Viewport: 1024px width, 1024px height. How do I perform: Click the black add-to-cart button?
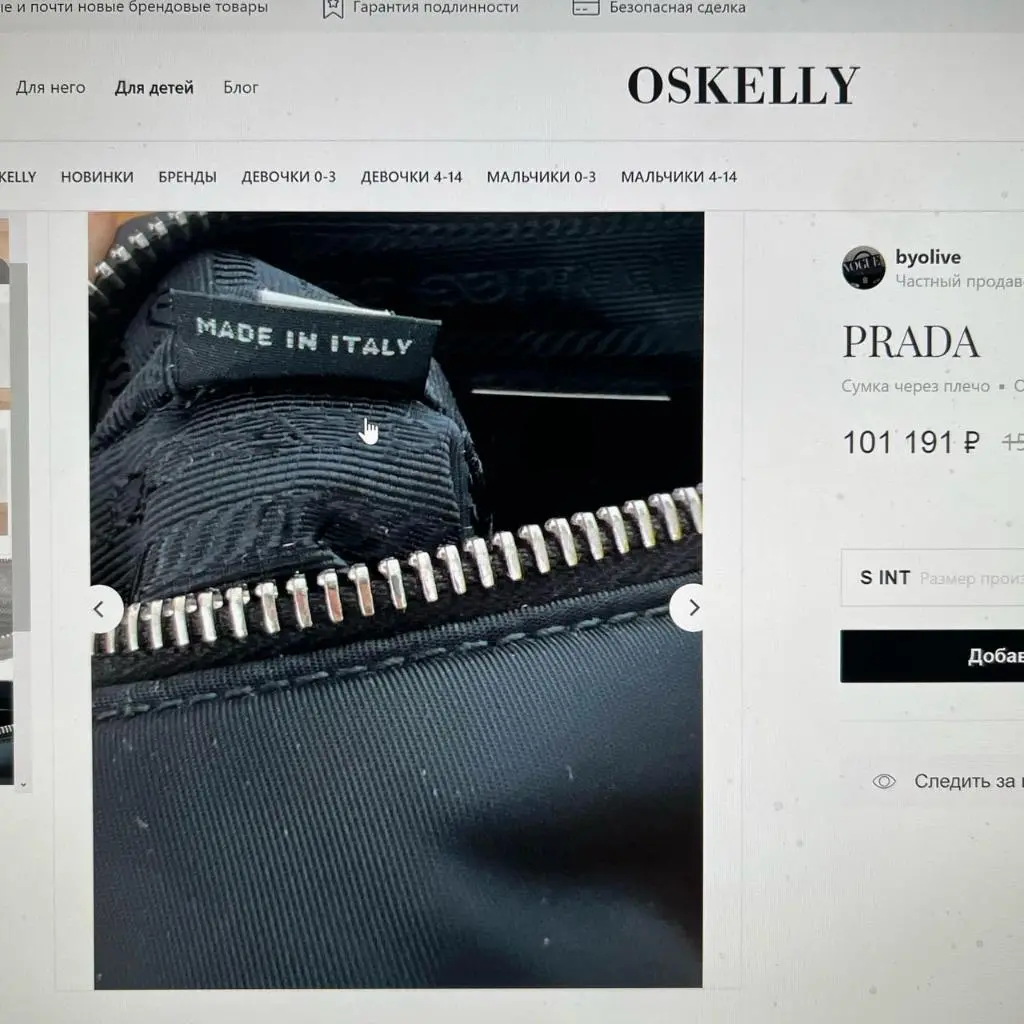(933, 656)
